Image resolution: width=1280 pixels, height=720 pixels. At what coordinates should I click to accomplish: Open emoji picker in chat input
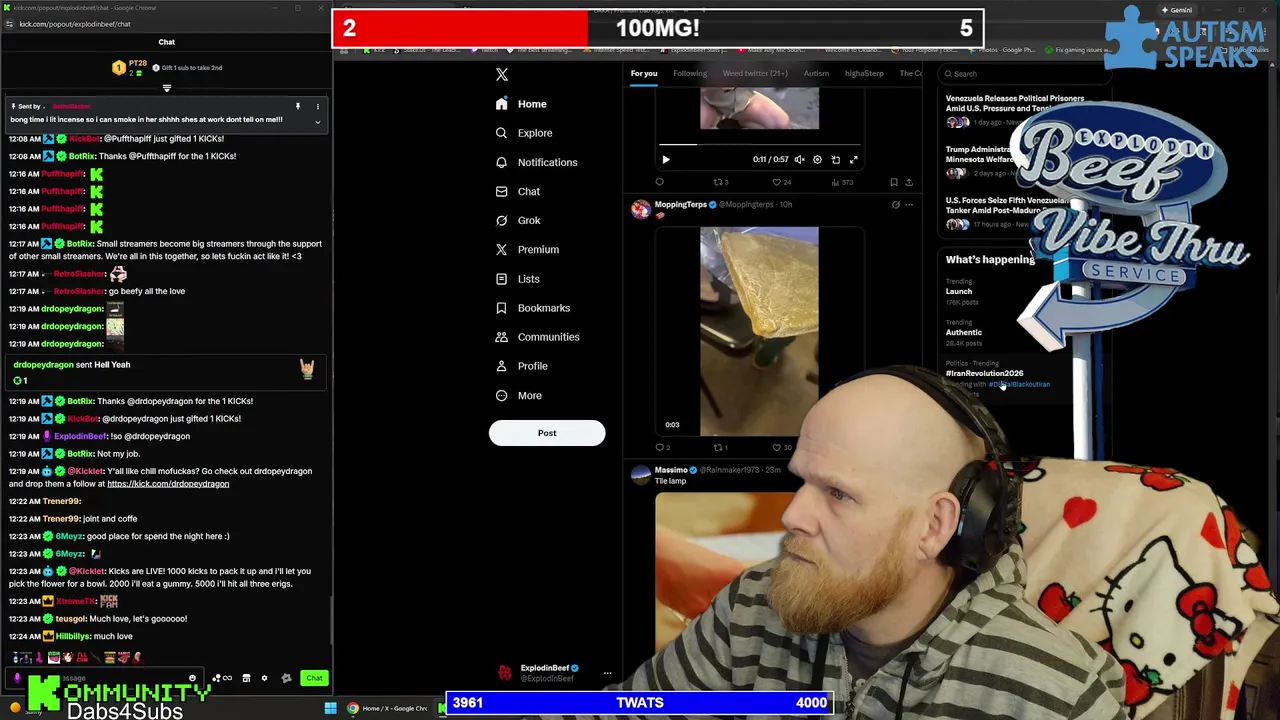192,678
